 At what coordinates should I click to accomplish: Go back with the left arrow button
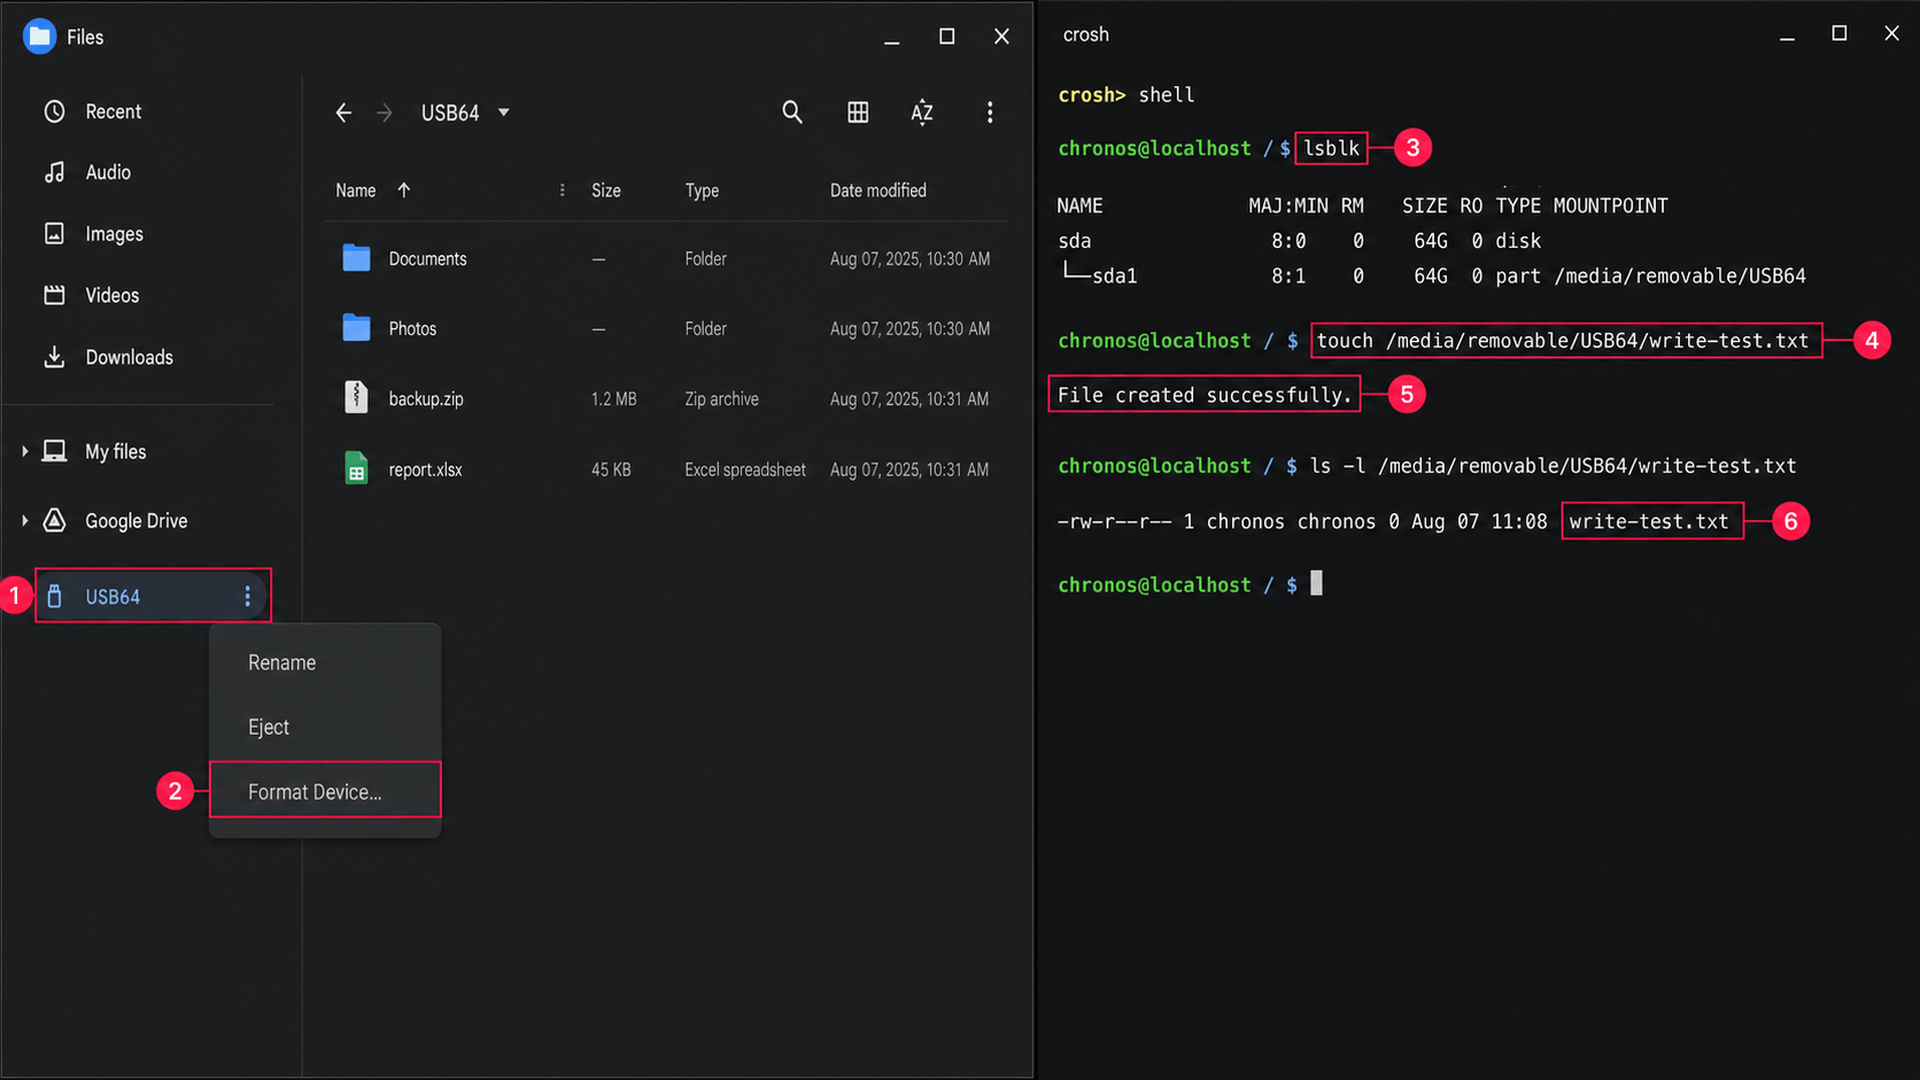point(343,113)
